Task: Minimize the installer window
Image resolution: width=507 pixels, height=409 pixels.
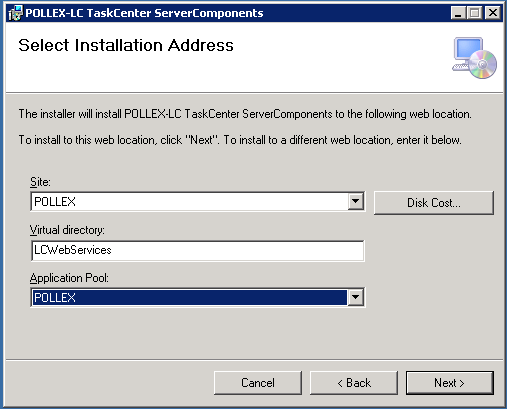Action: [x=458, y=13]
